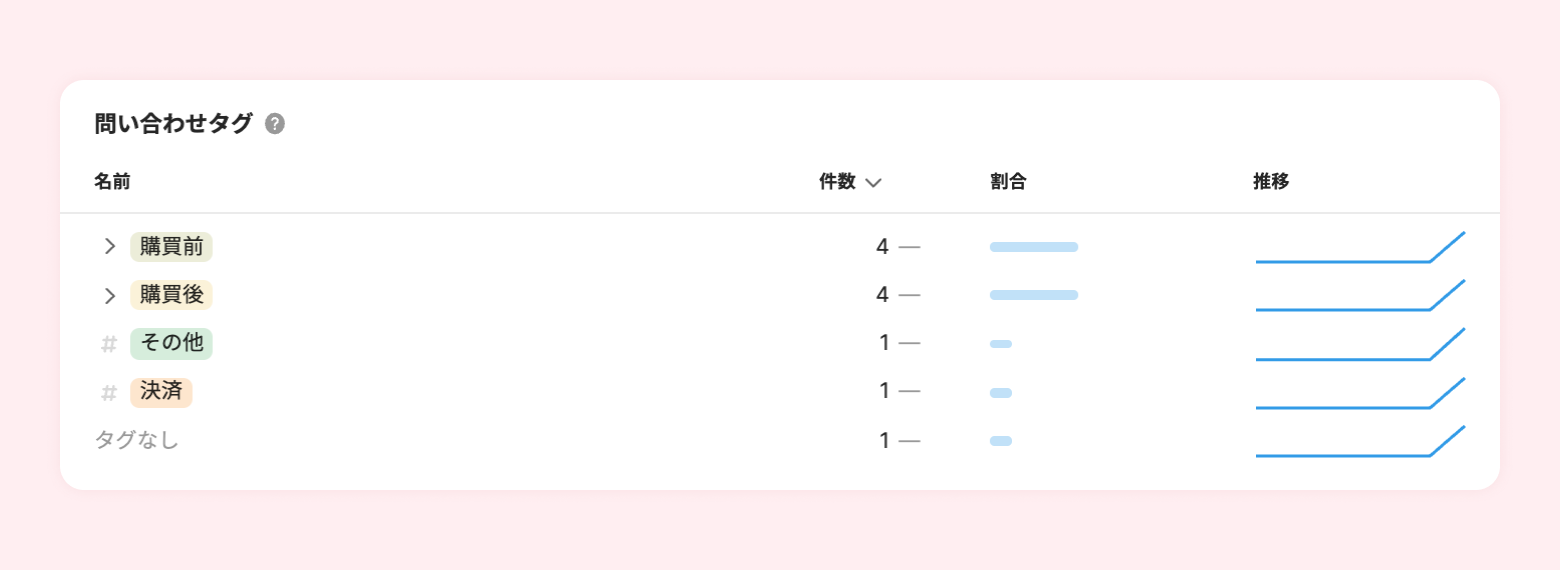Screen dimensions: 1560x570
Task: Click the hash icon beside 決済
Action: coord(109,393)
